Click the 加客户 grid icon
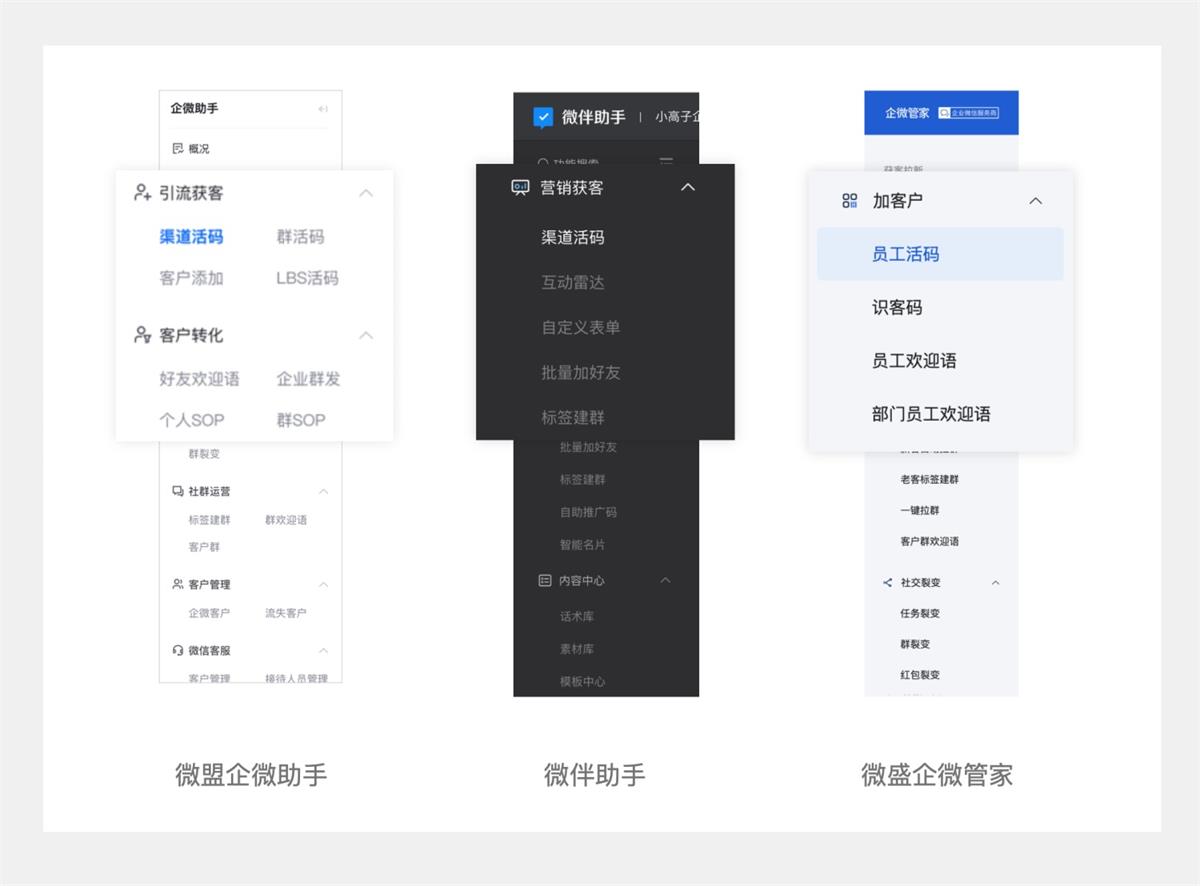 (850, 201)
